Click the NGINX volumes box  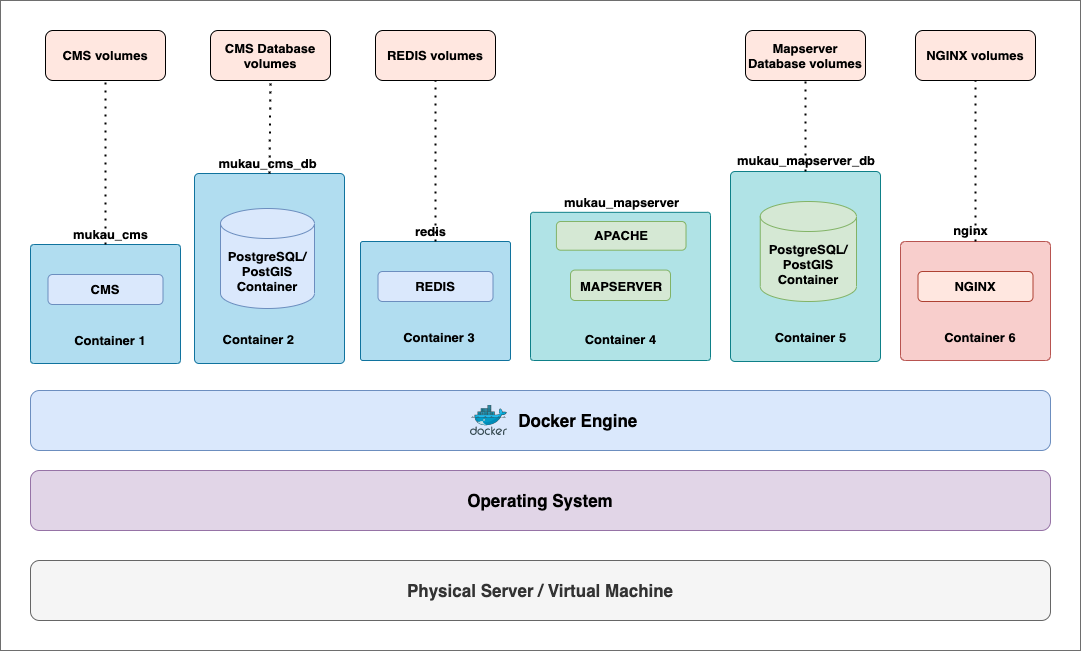point(975,56)
